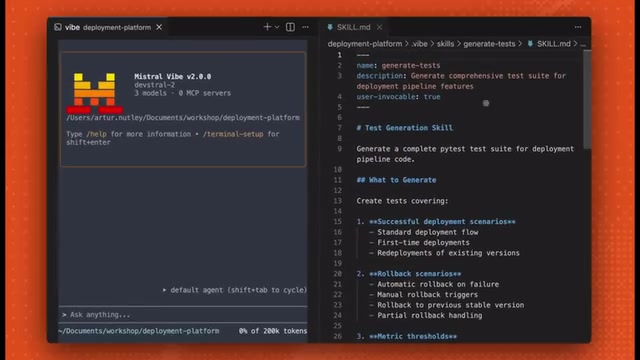Click 'name: generate-tests' line
This screenshot has height=360, width=640.
pyautogui.click(x=398, y=65)
